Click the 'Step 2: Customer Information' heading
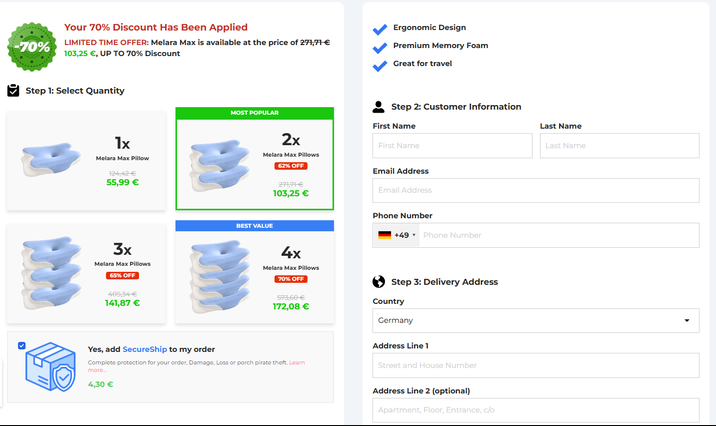 click(x=456, y=107)
